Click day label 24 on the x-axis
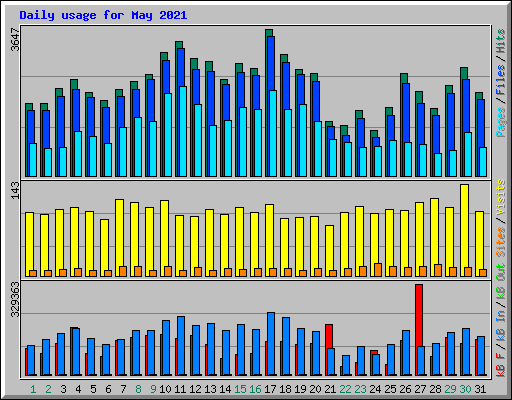 375,389
